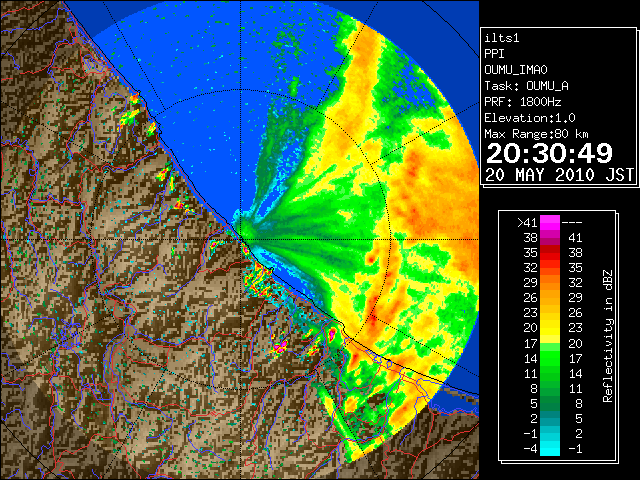
Task: Click the '20 MAY 2010 JST' date
Action: [559, 175]
